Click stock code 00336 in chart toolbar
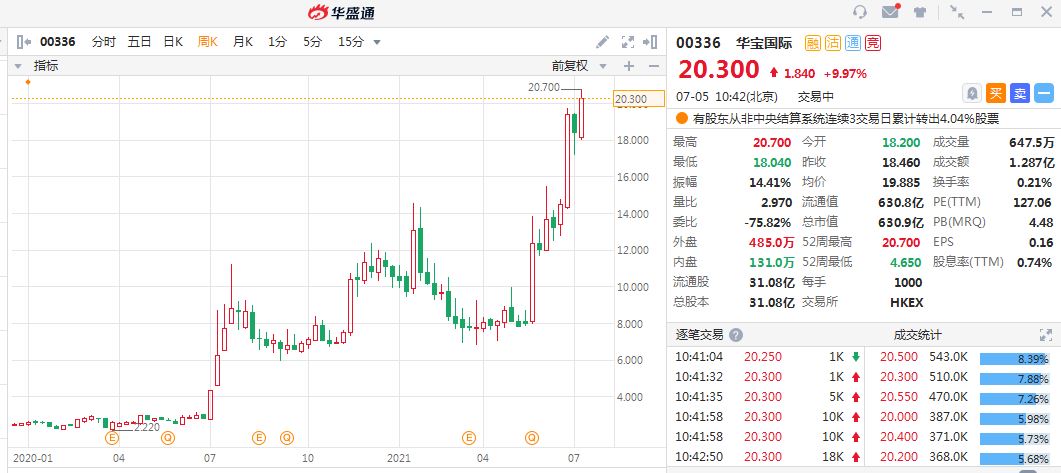The width and height of the screenshot is (1061, 473). click(x=58, y=42)
